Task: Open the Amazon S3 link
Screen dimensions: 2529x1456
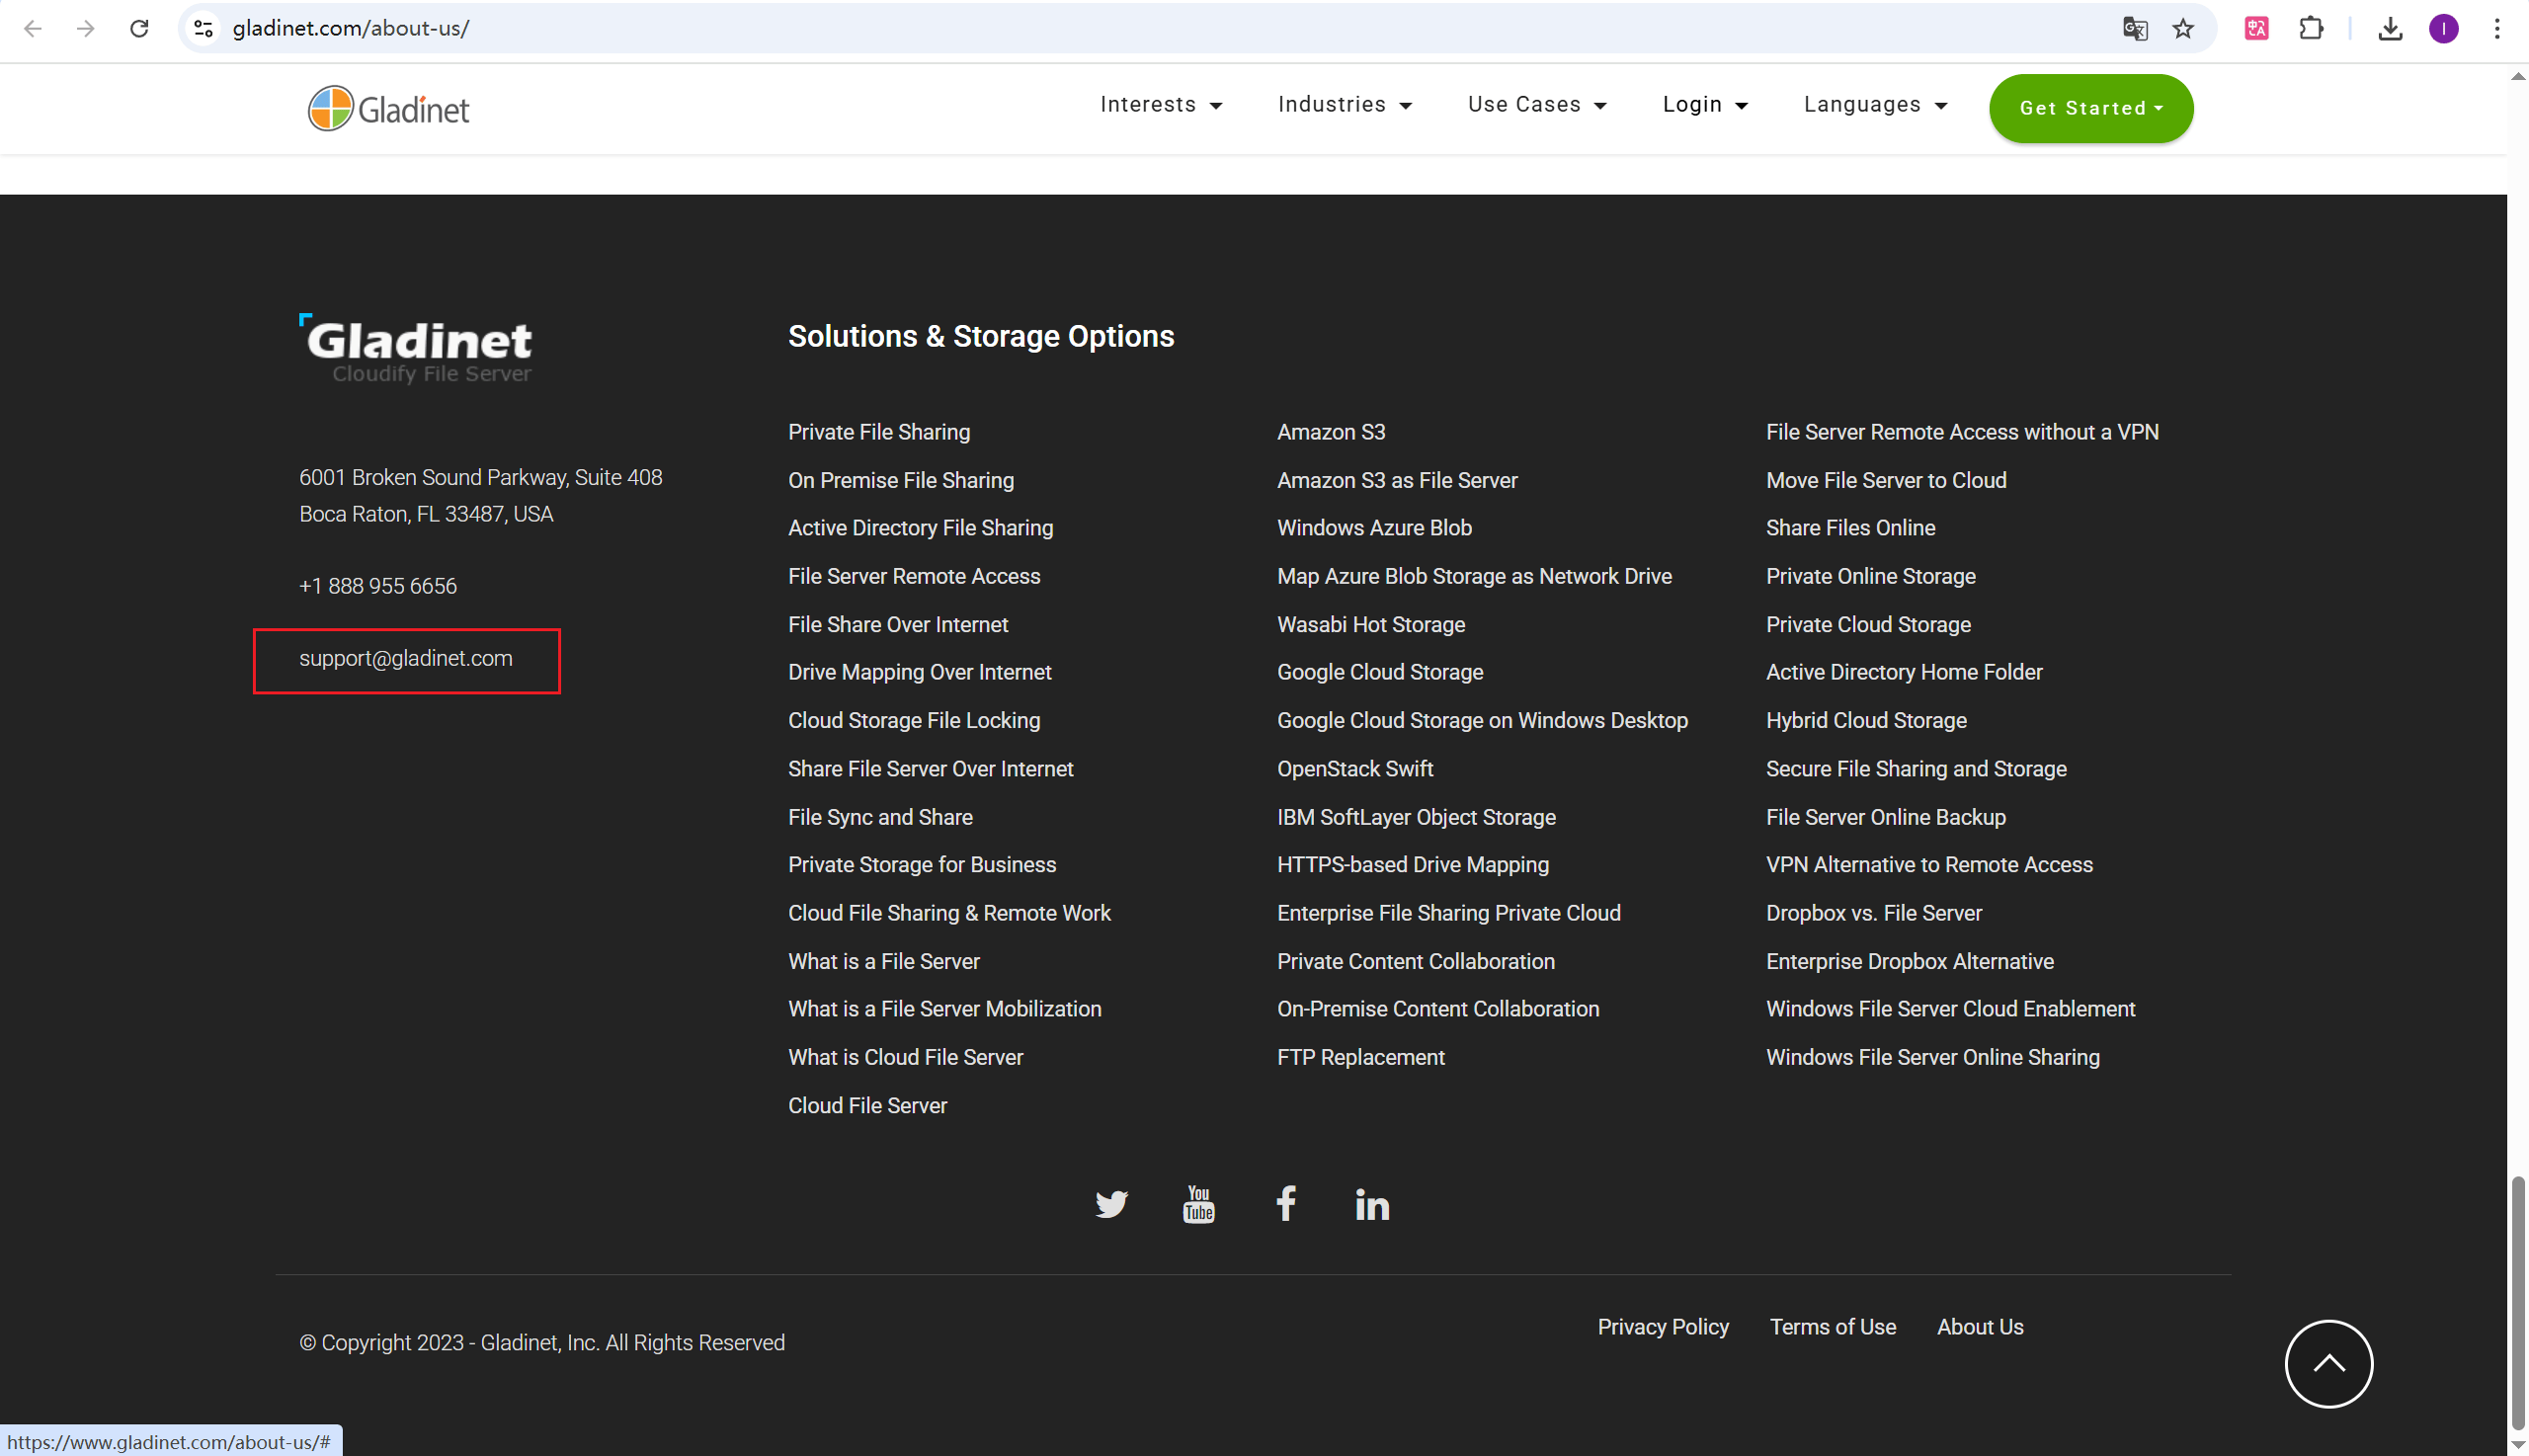Action: pyautogui.click(x=1331, y=432)
